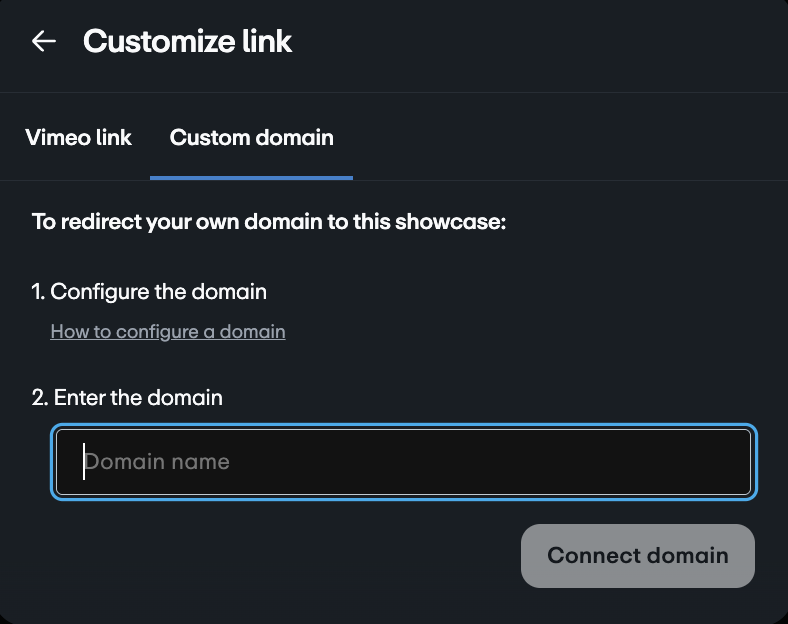
Task: Click the underlined configure-a-domain help text
Action: pos(168,332)
